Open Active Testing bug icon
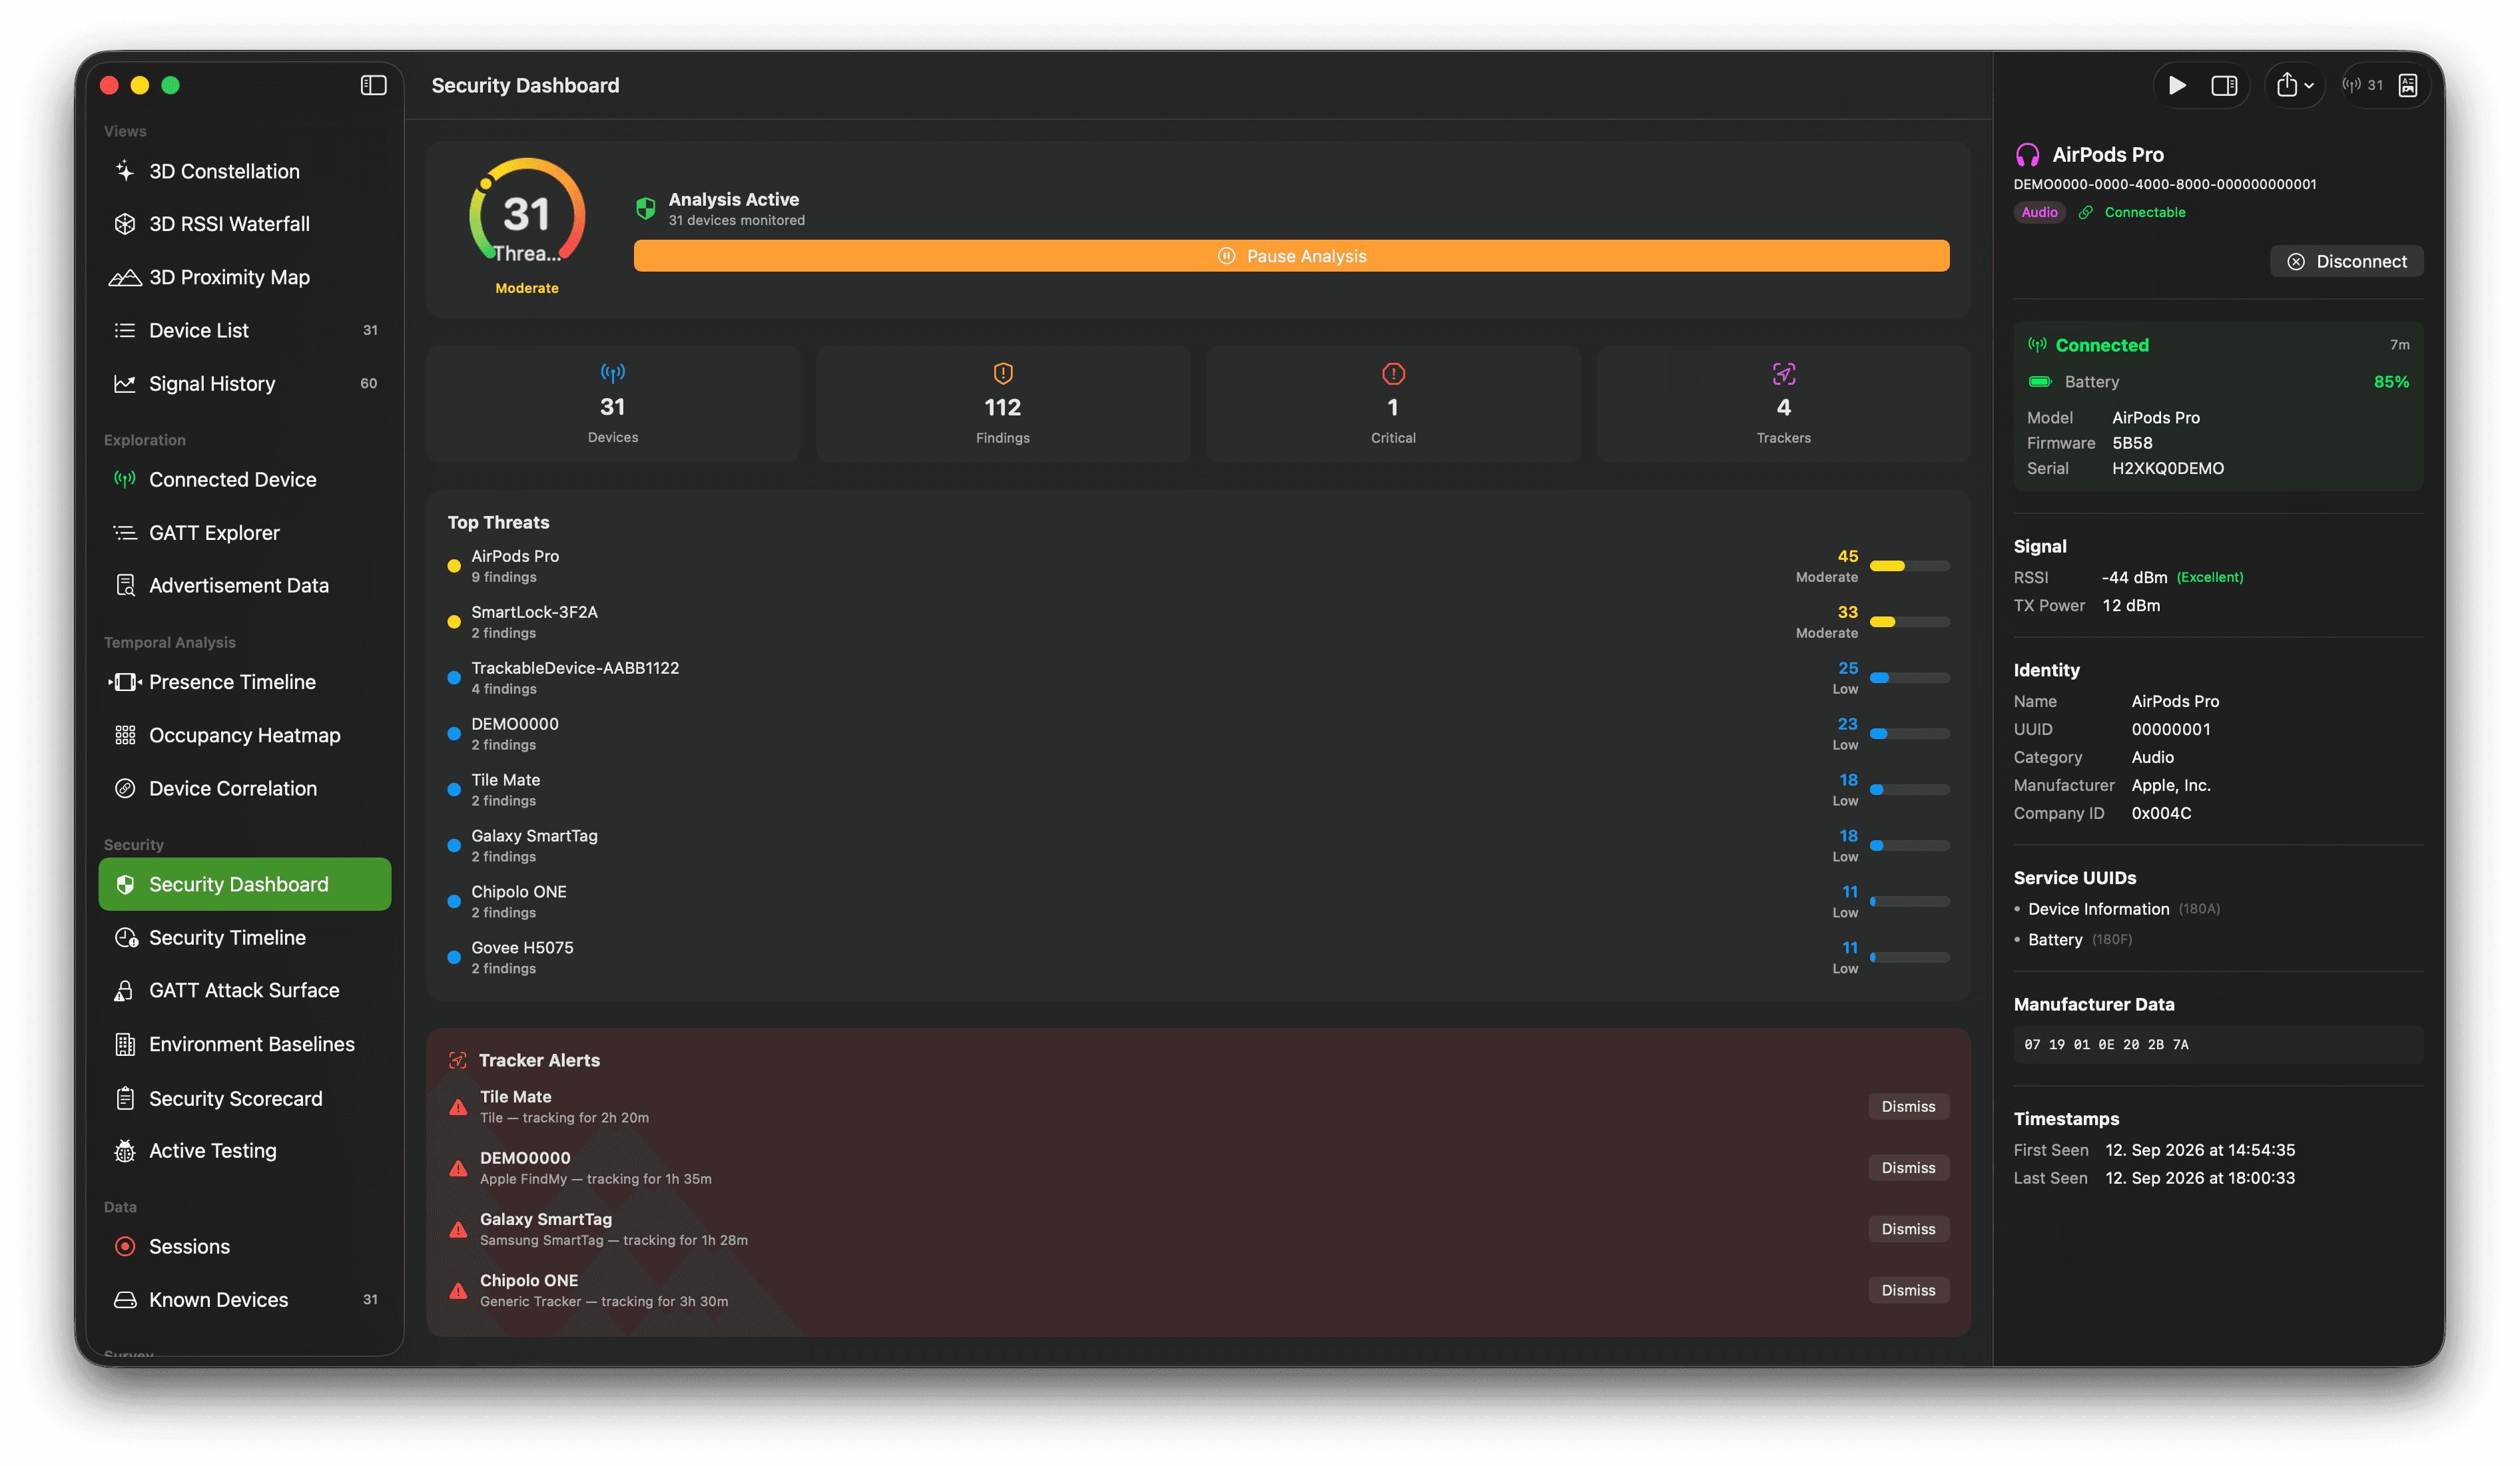 (125, 1152)
